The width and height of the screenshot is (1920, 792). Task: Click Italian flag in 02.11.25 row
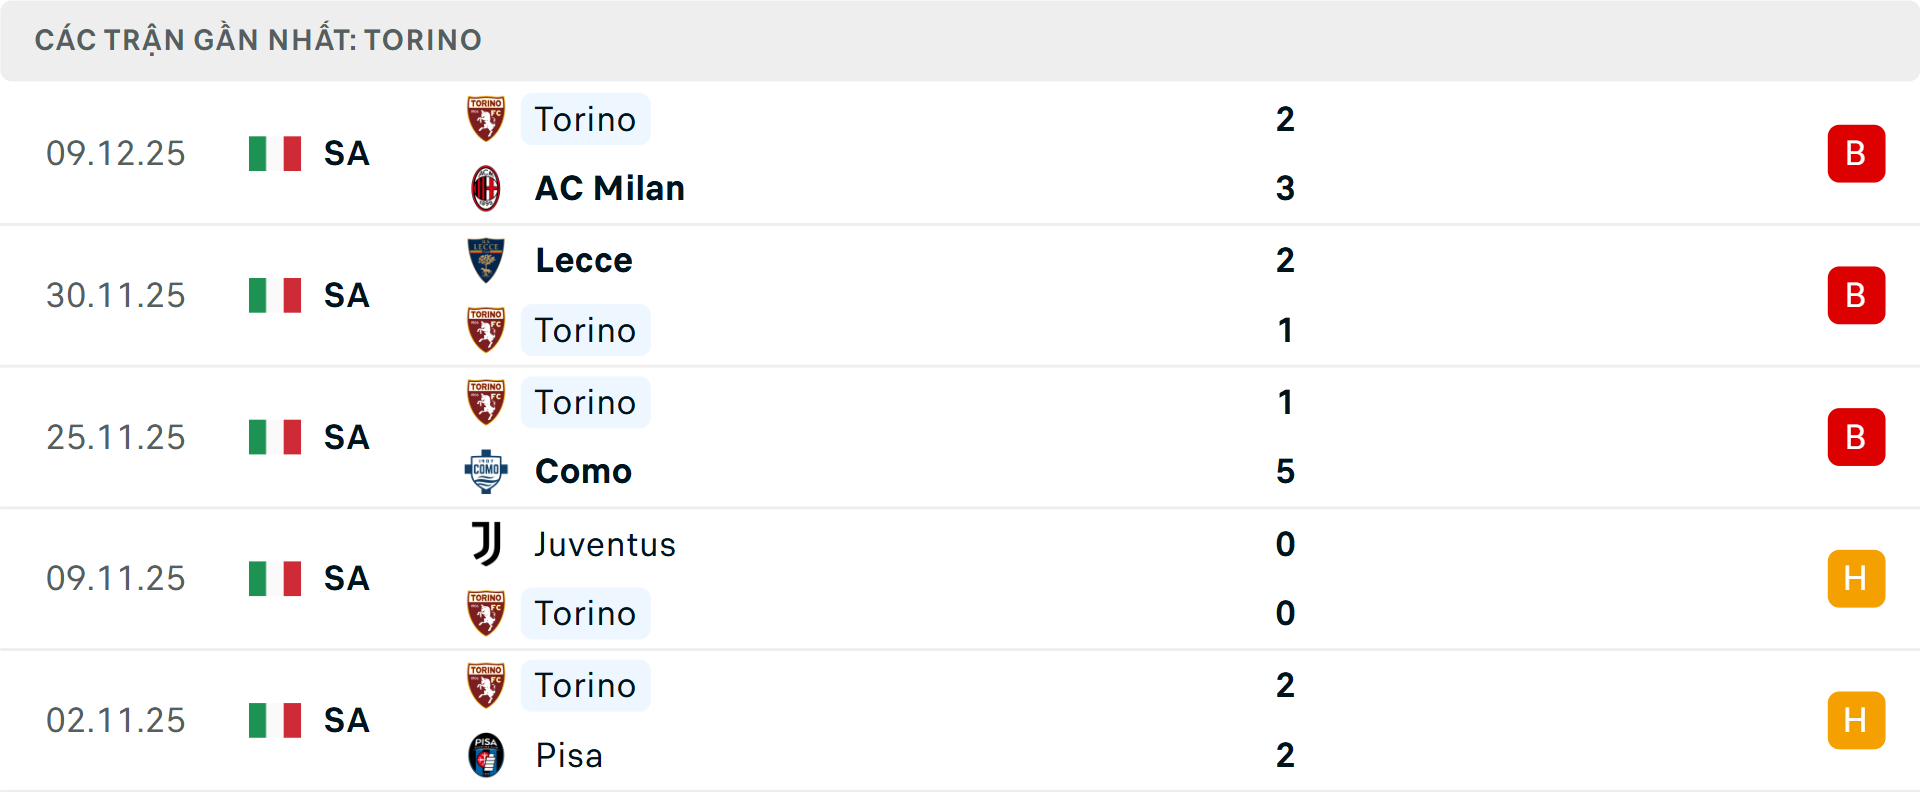coord(275,720)
